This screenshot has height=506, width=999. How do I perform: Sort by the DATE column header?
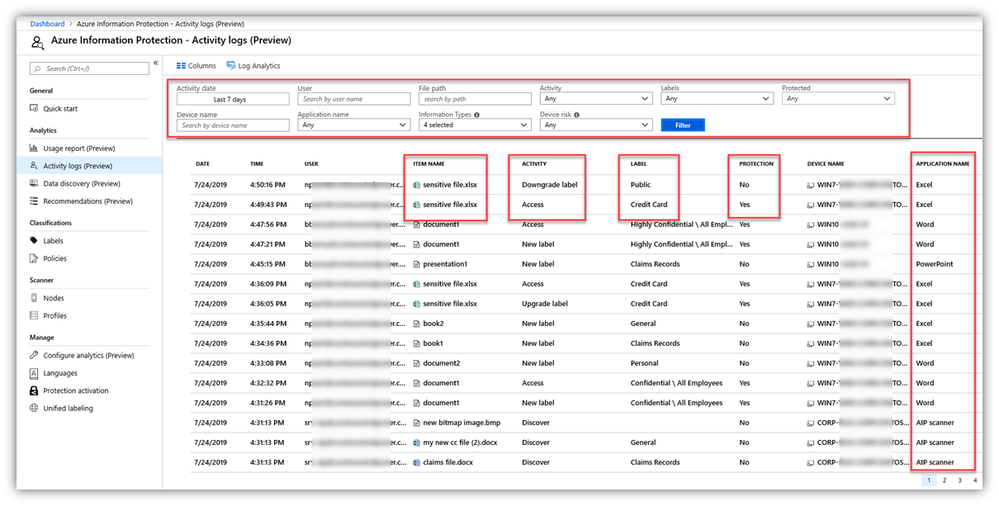pos(202,164)
